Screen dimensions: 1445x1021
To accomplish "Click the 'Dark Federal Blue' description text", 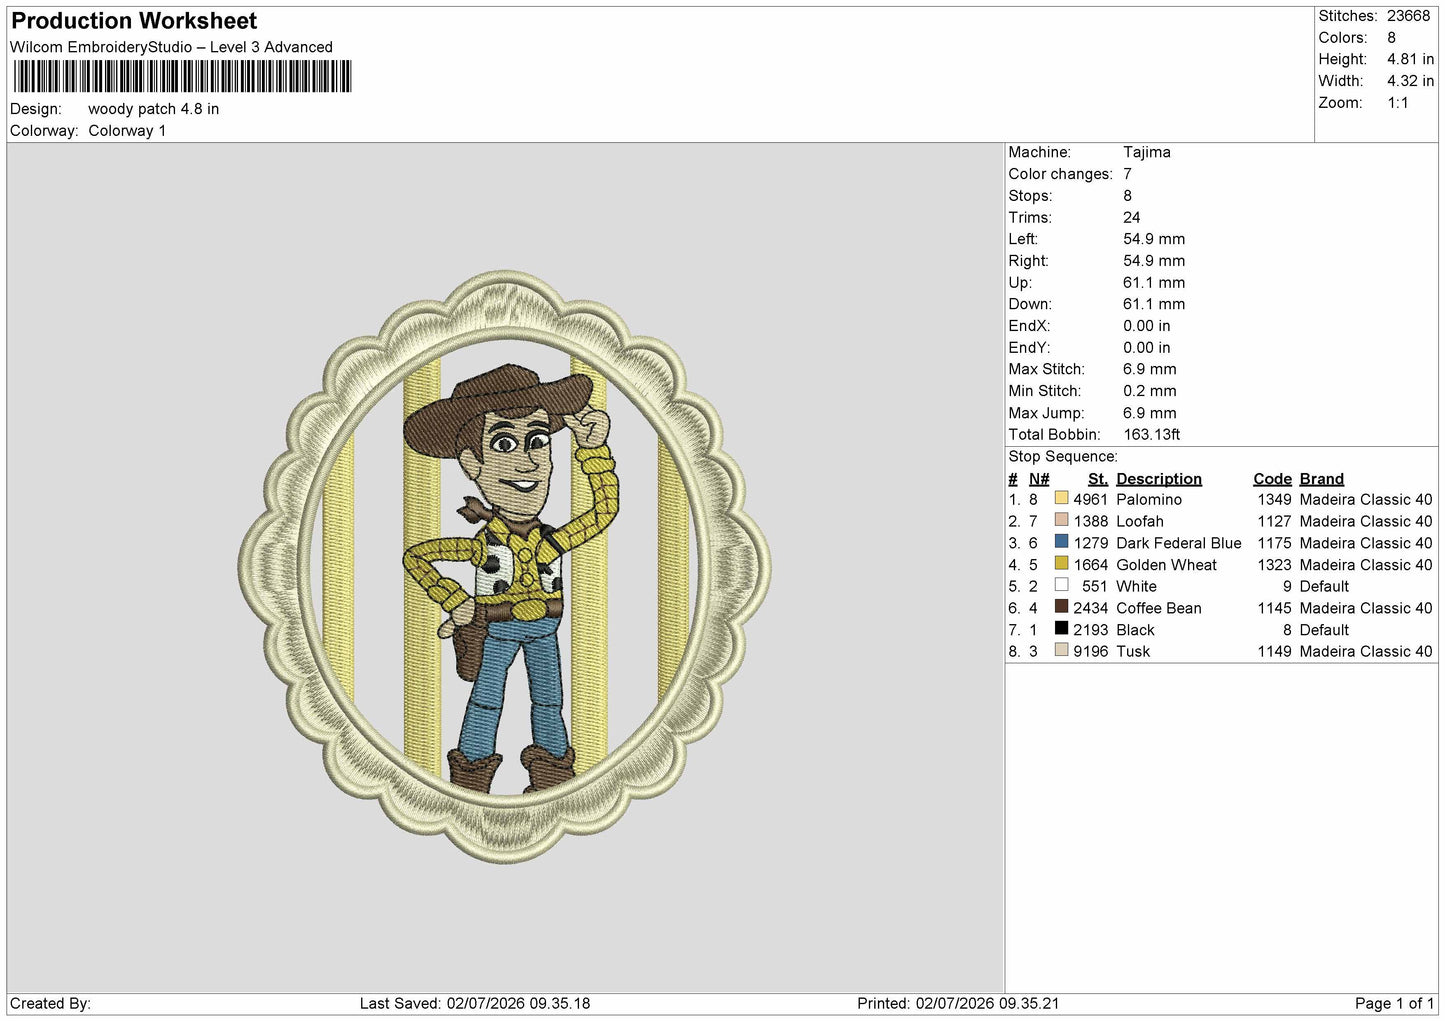I will (x=1179, y=543).
